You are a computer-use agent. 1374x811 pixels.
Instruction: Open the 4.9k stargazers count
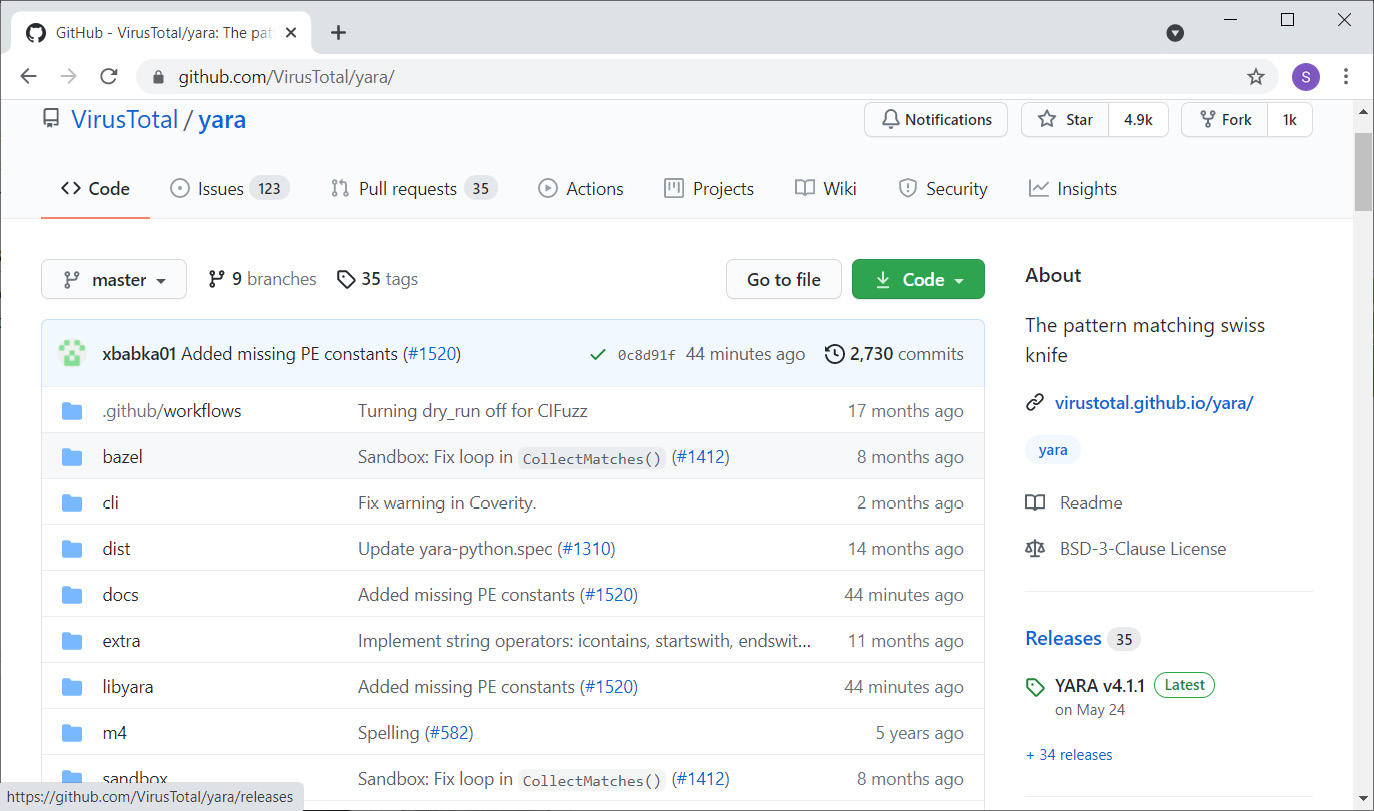1139,120
